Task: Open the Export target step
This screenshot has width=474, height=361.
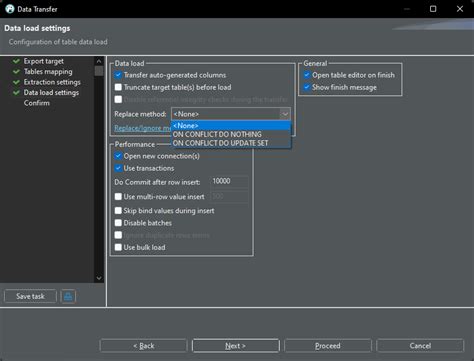Action: coord(43,61)
